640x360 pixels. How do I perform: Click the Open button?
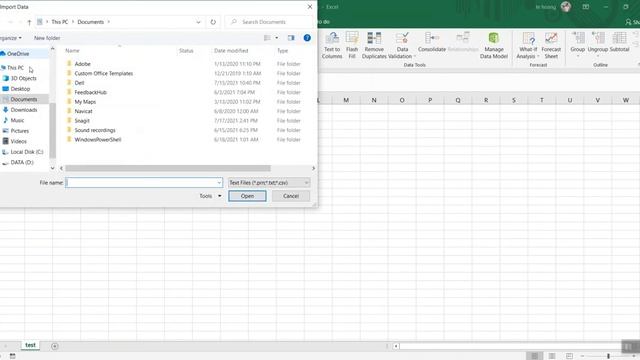click(x=247, y=196)
